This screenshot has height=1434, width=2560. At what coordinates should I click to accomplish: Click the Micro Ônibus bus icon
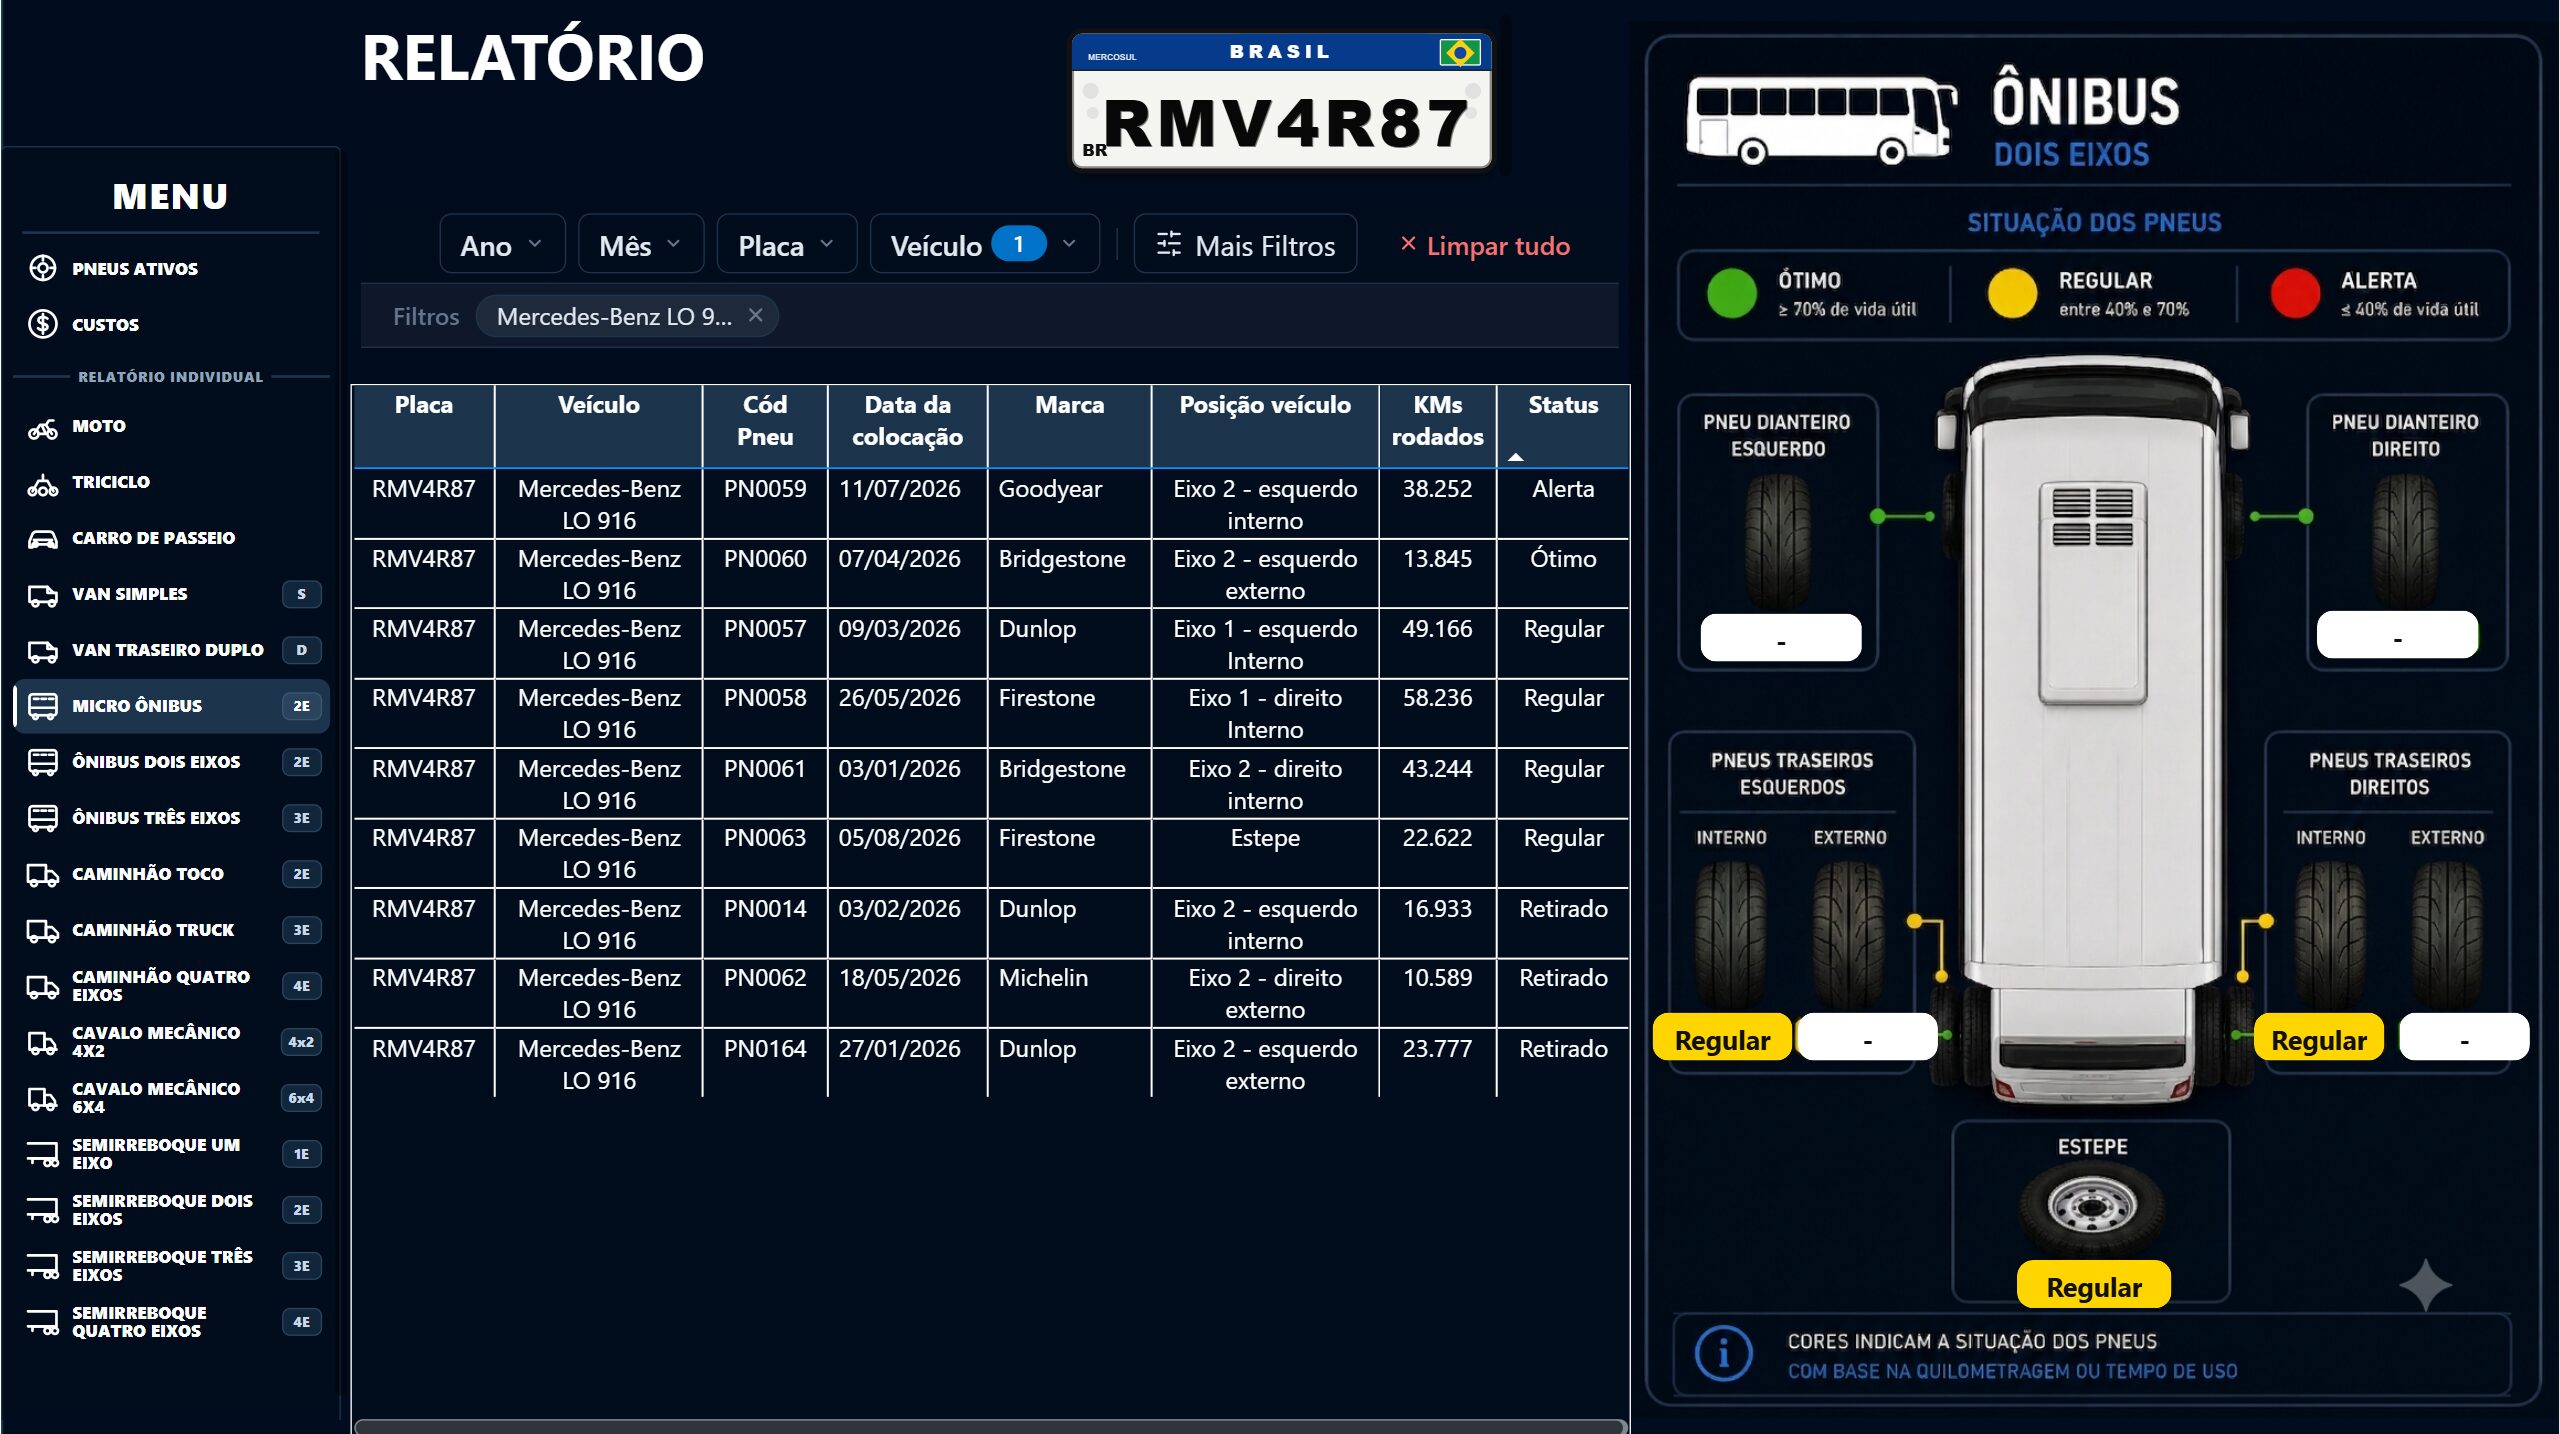[x=43, y=706]
